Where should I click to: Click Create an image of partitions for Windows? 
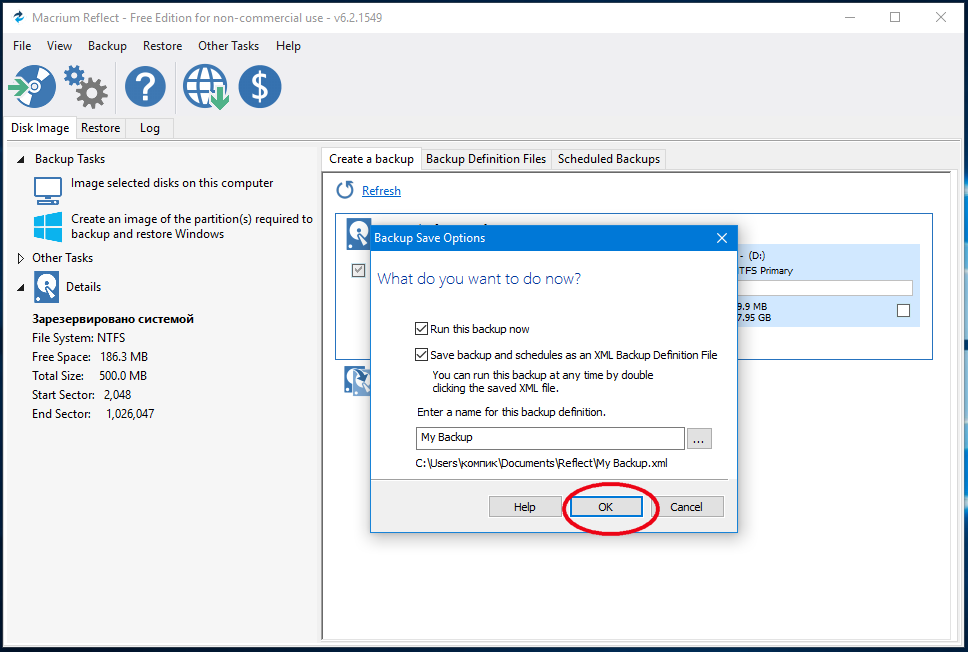(192, 226)
